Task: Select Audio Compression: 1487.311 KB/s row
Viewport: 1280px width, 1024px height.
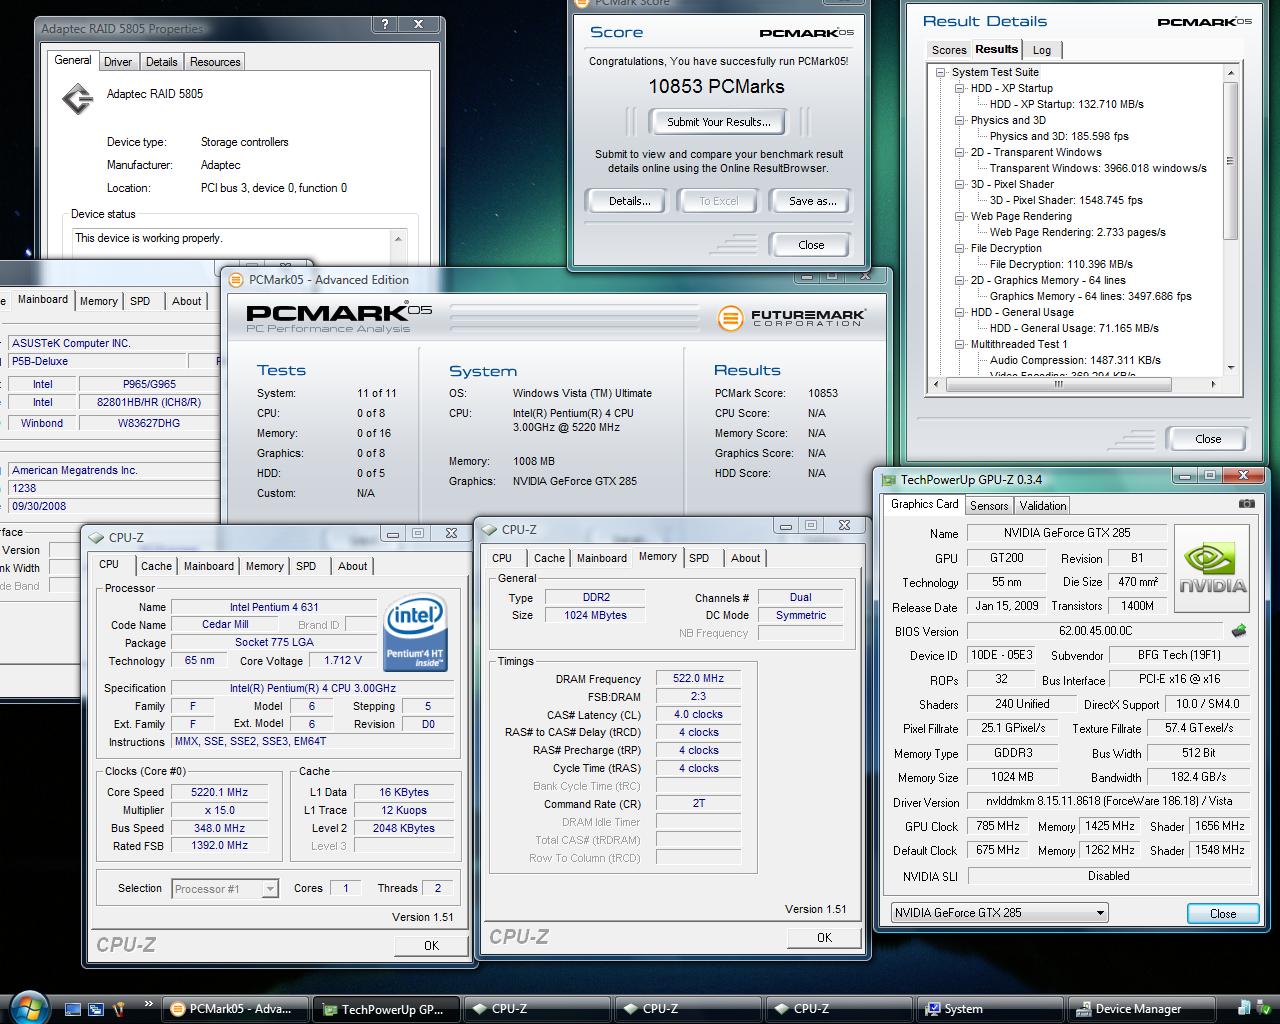Action: click(x=1075, y=360)
